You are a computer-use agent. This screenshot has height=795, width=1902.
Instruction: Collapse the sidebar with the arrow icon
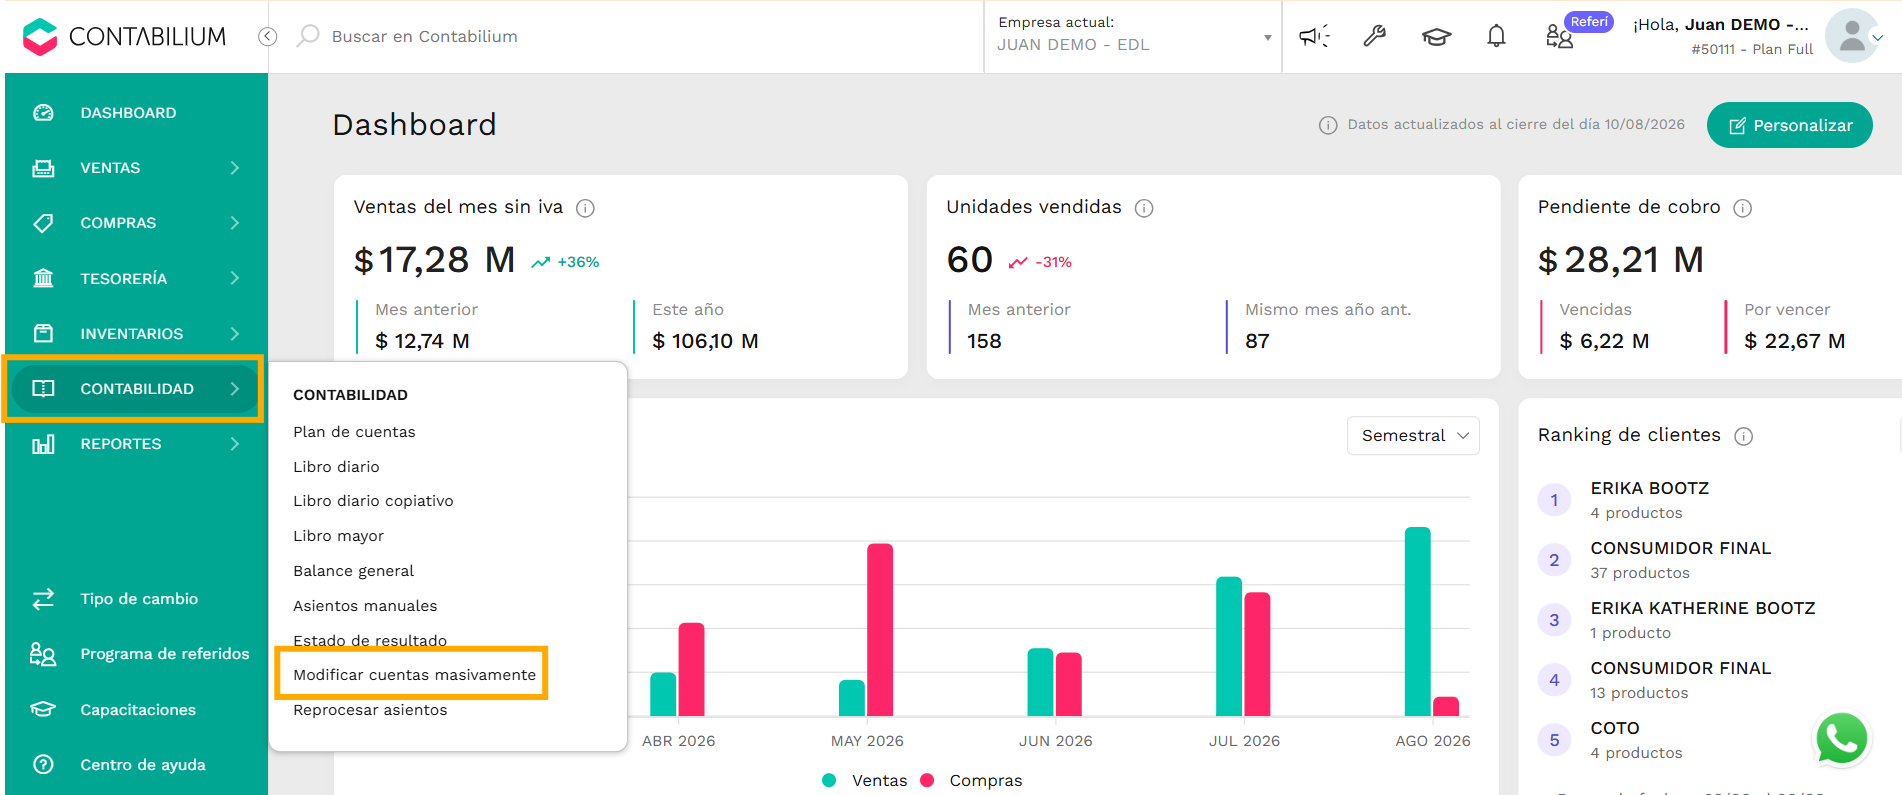[267, 36]
